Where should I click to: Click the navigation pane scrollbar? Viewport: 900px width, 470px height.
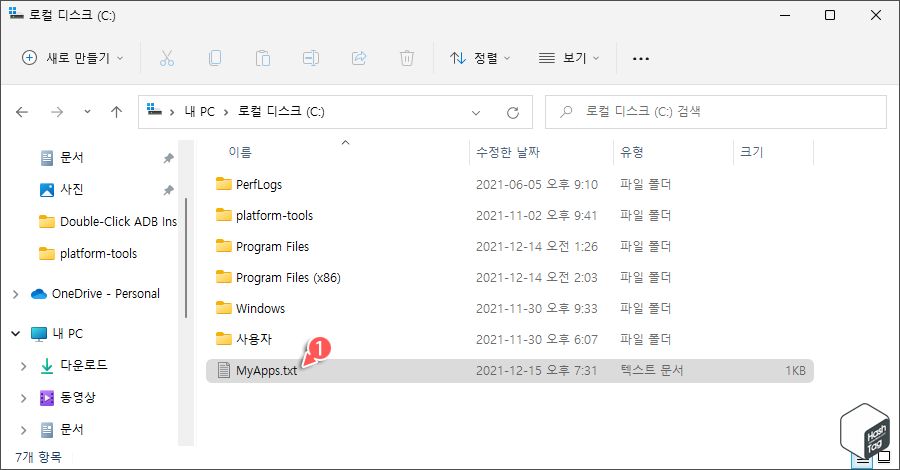tap(186, 258)
